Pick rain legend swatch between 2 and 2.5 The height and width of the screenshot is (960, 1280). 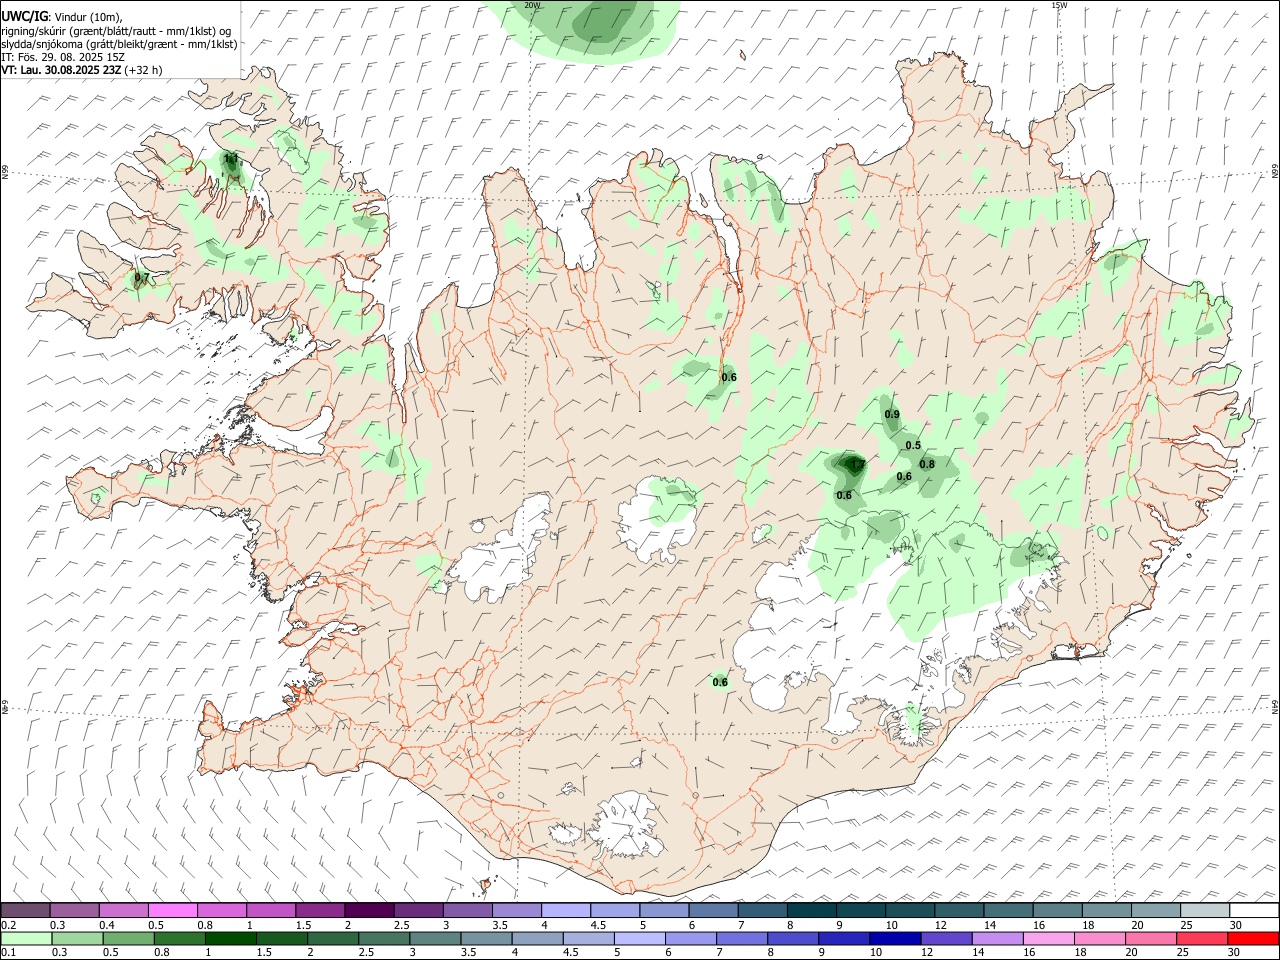332,938
